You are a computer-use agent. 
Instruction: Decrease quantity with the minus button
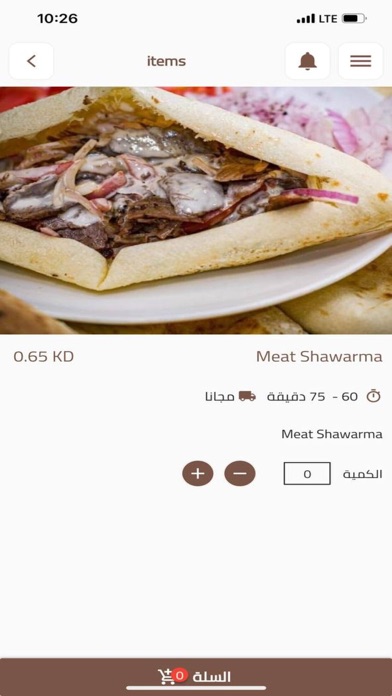point(240,474)
